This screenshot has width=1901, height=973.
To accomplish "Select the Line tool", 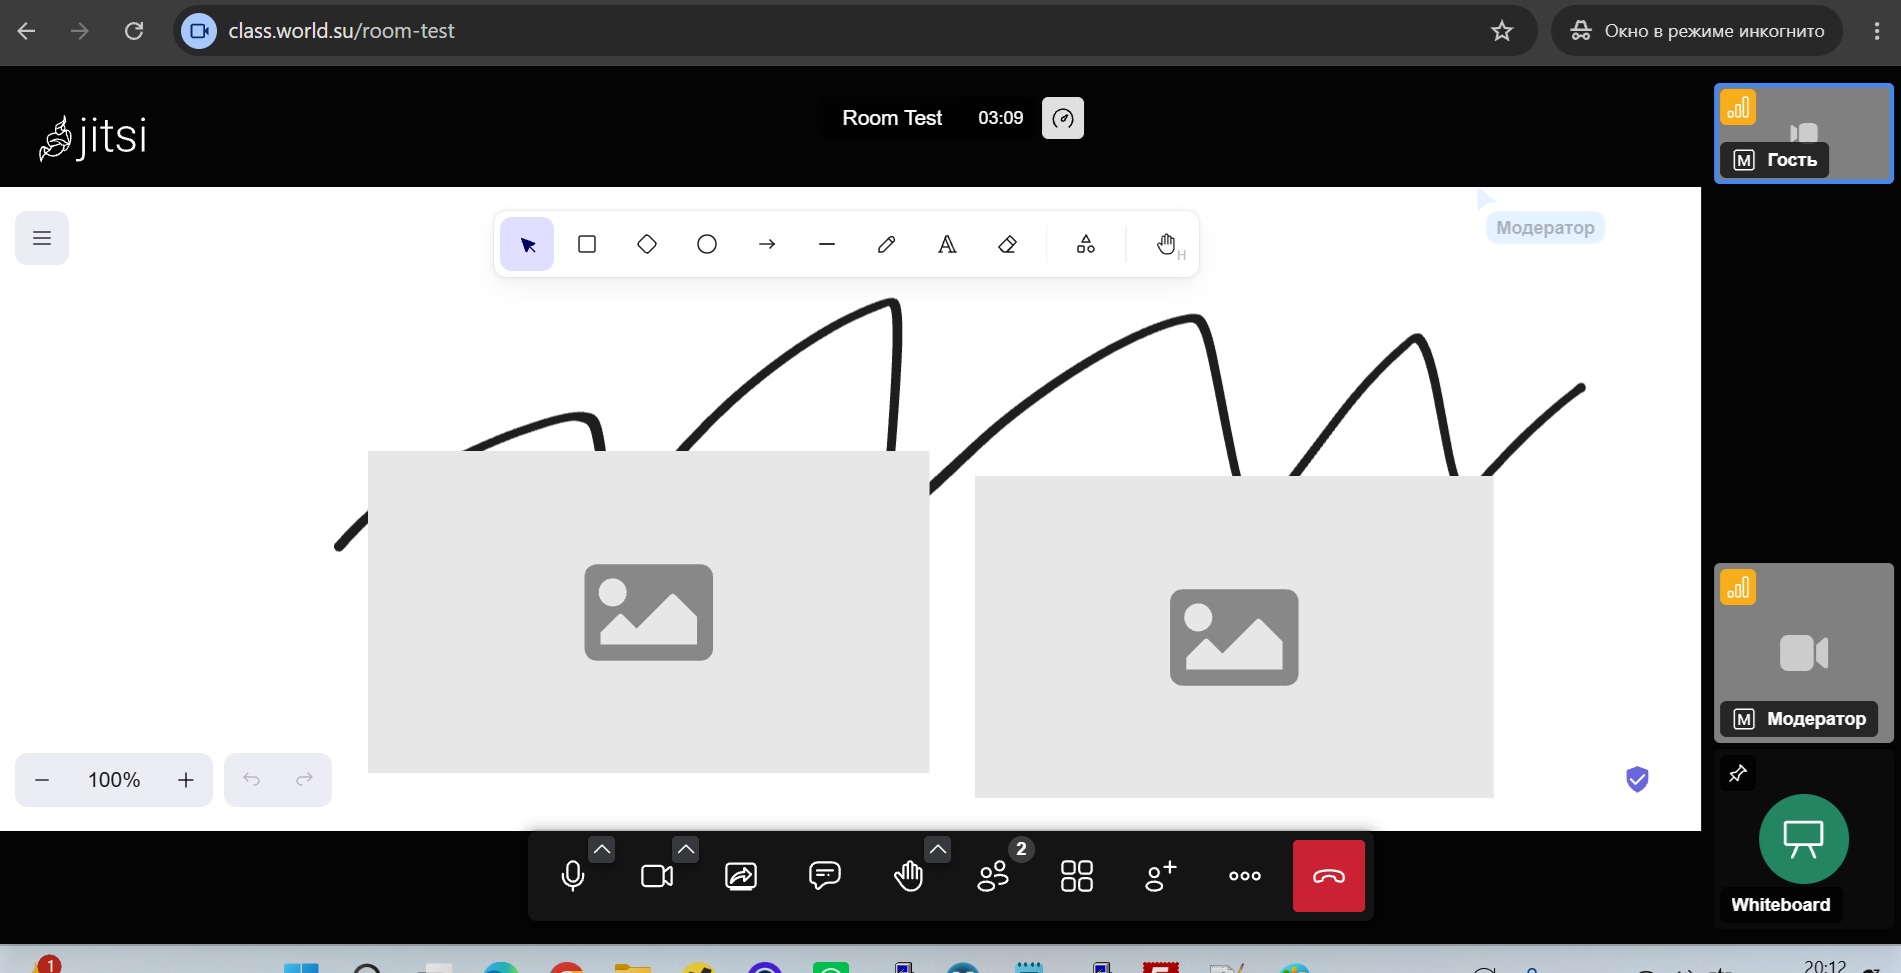I will (827, 244).
